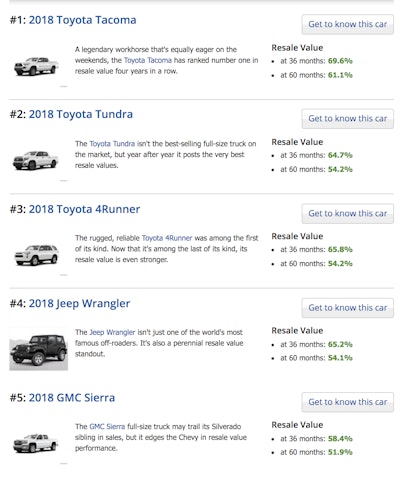Image resolution: width=400 pixels, height=477 pixels.
Task: Open the 2018 Jeep Wrangler heading link
Action: click(x=79, y=303)
